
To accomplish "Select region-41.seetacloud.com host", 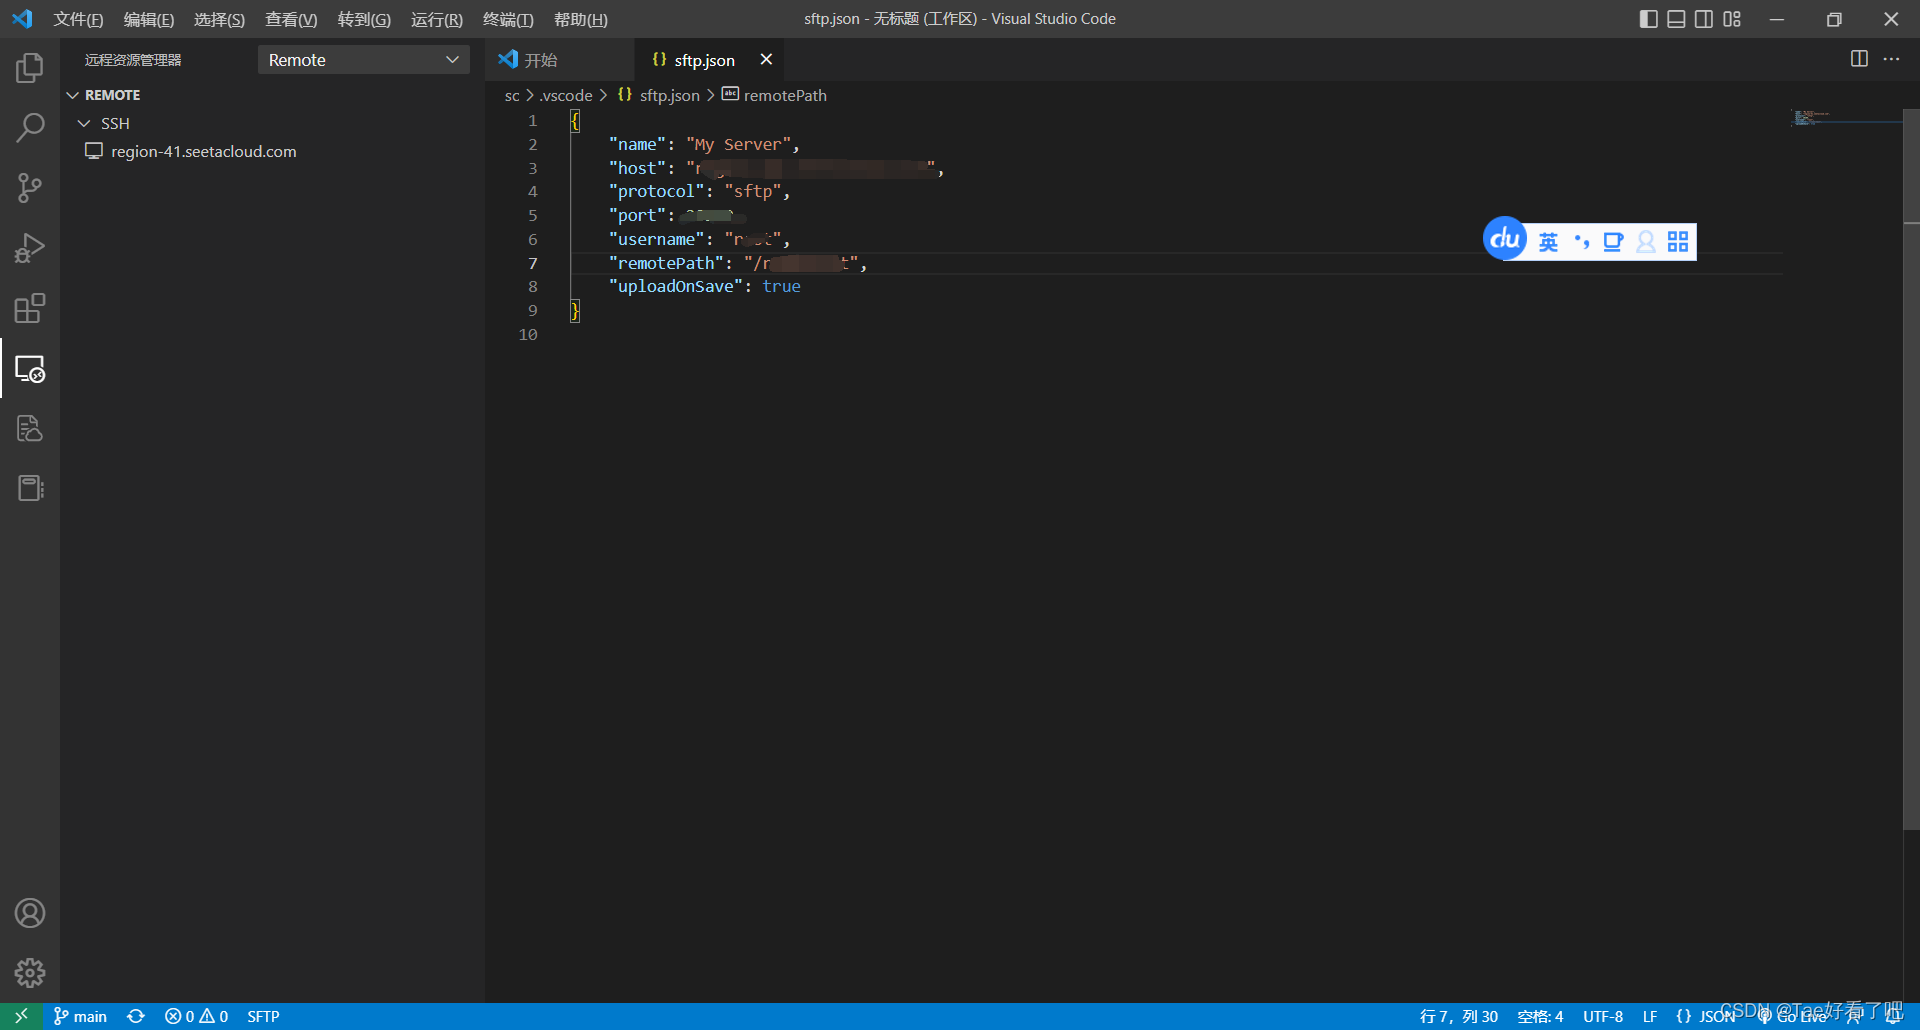I will click(203, 151).
